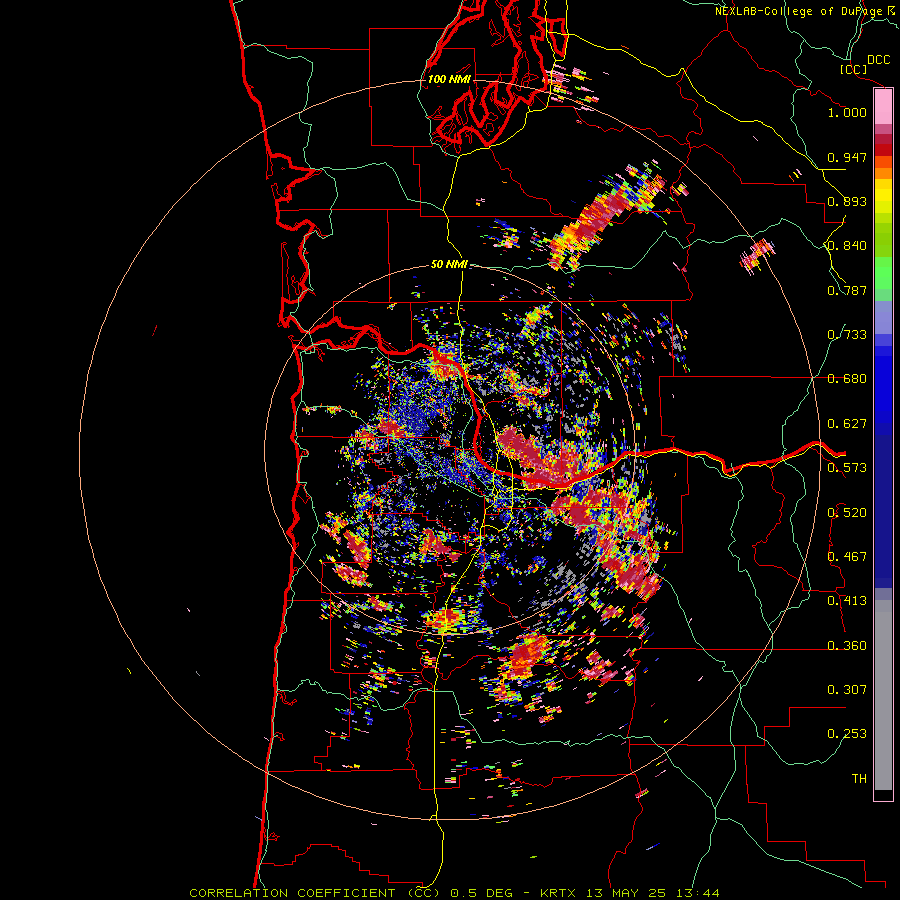Click the NEXLAB-College of DuPage label
This screenshot has width=900, height=900.
799,11
